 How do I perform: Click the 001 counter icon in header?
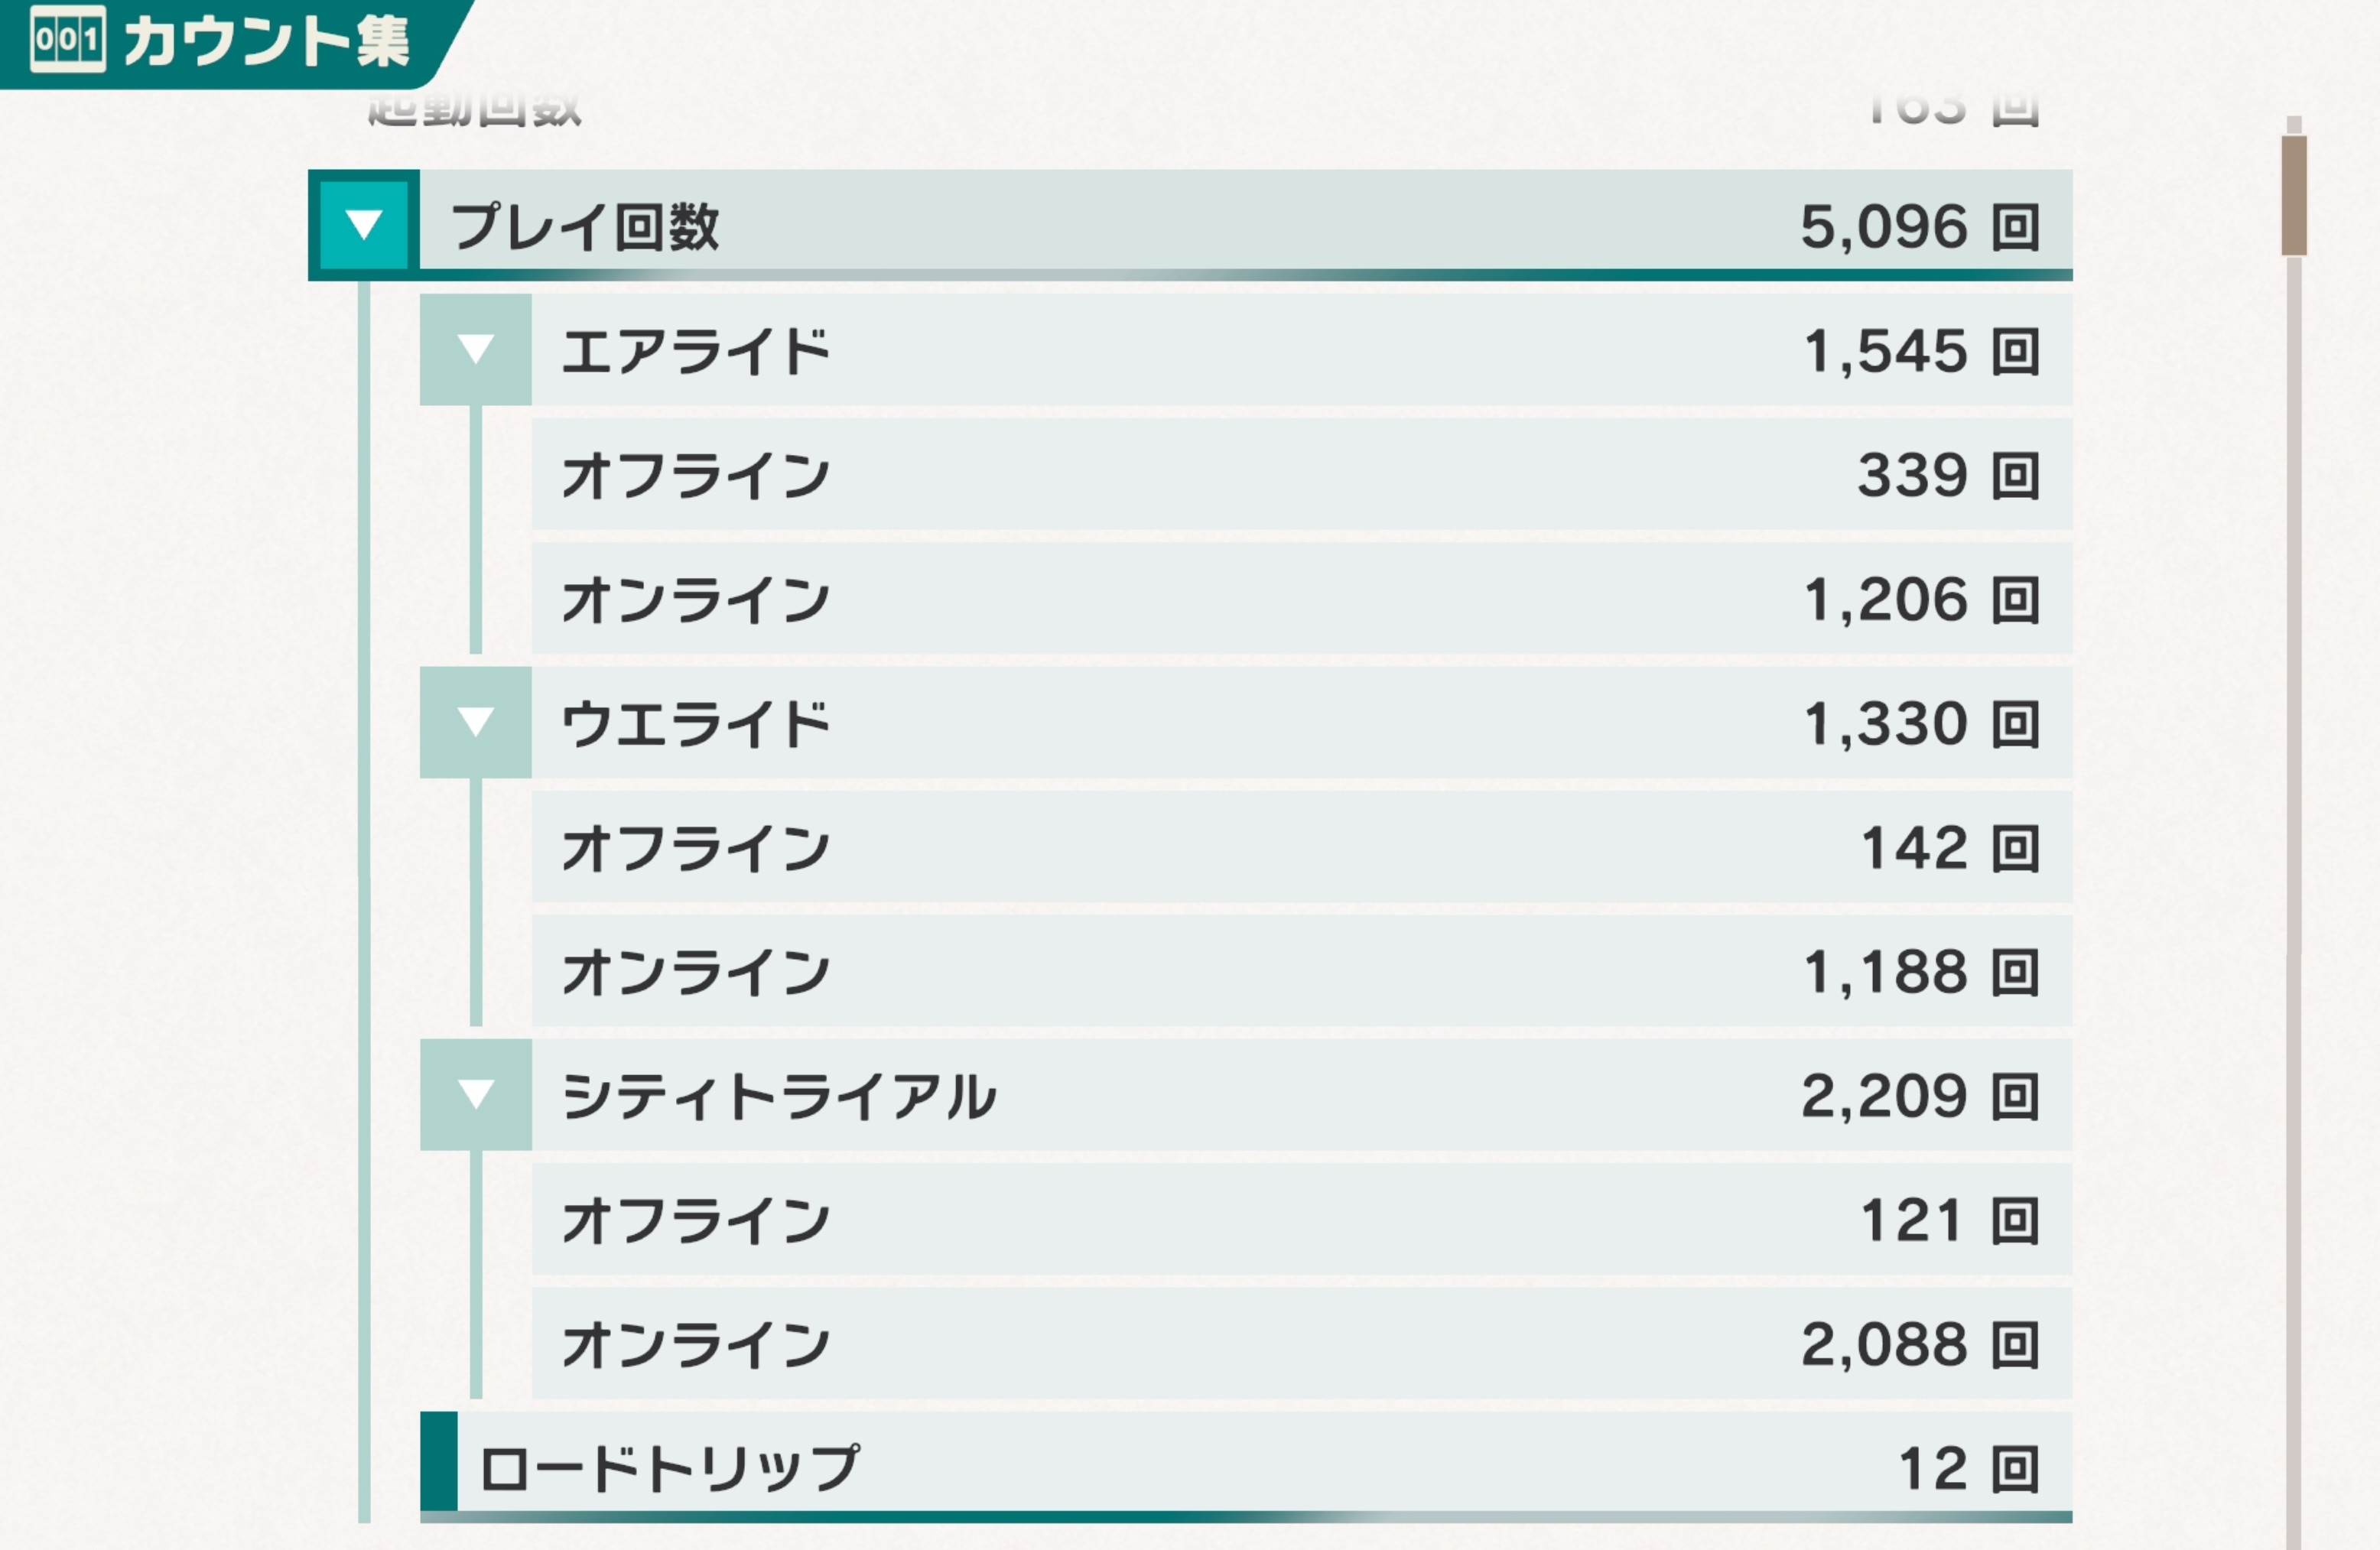click(x=67, y=40)
